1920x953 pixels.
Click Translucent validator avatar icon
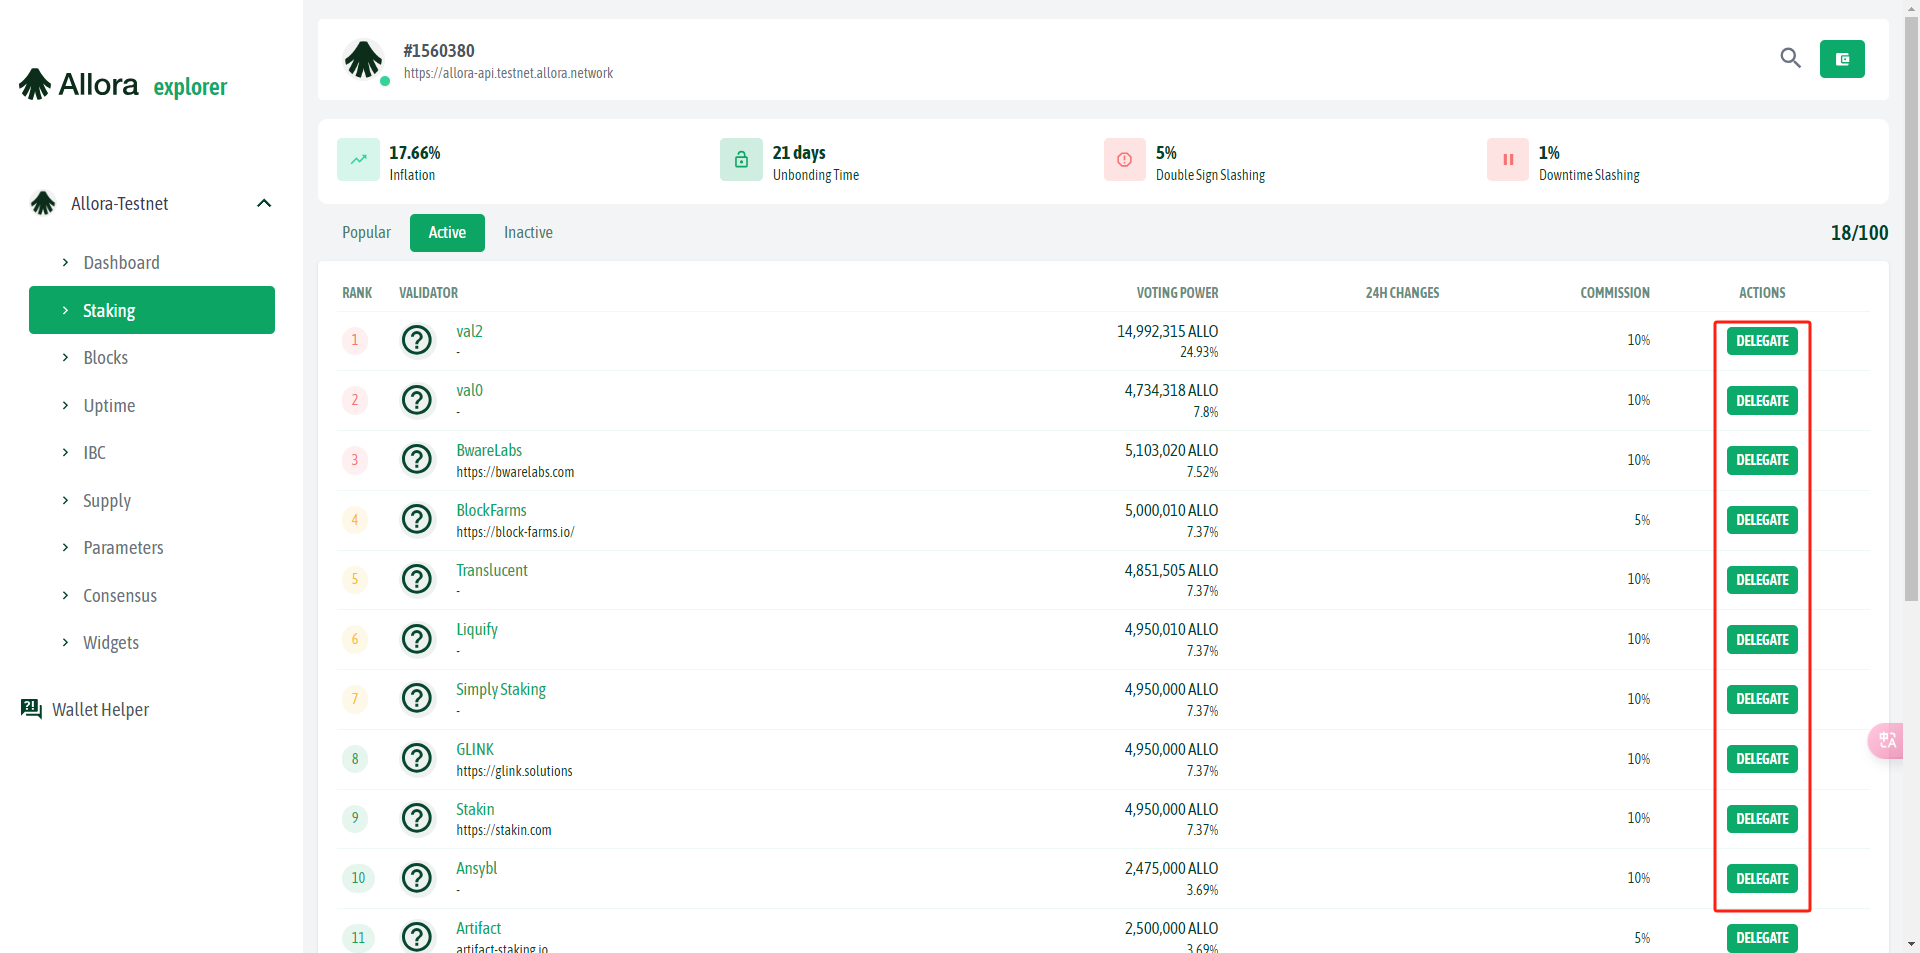point(417,579)
